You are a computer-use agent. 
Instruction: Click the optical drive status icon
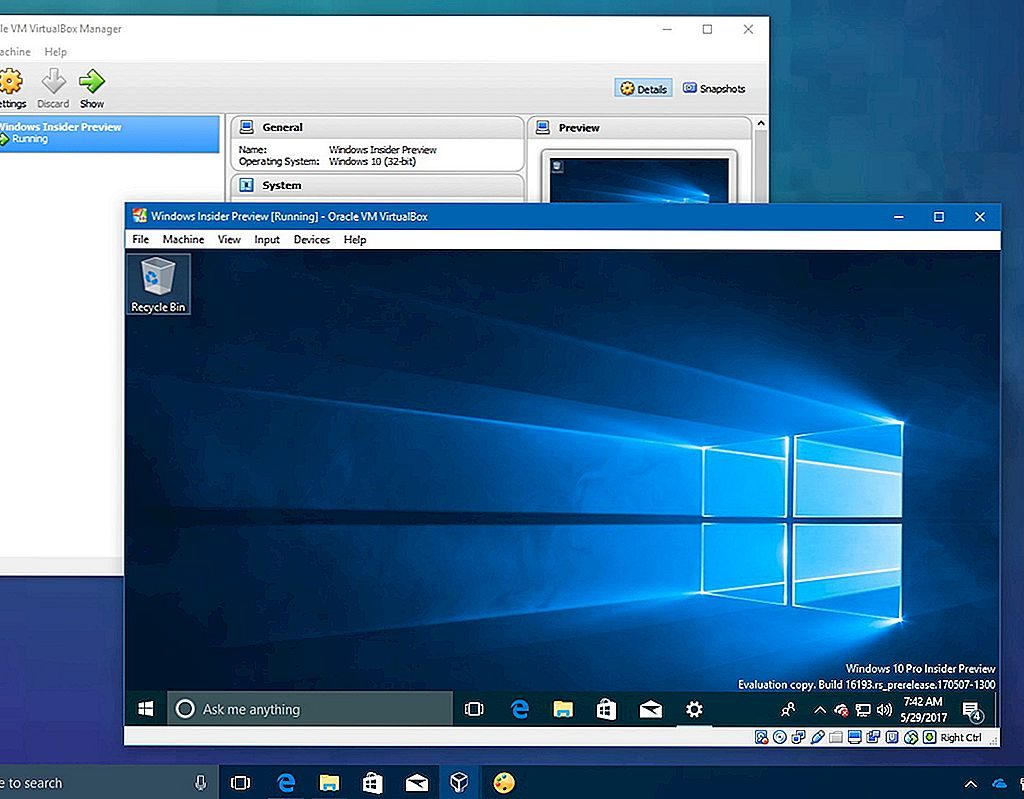pyautogui.click(x=779, y=737)
